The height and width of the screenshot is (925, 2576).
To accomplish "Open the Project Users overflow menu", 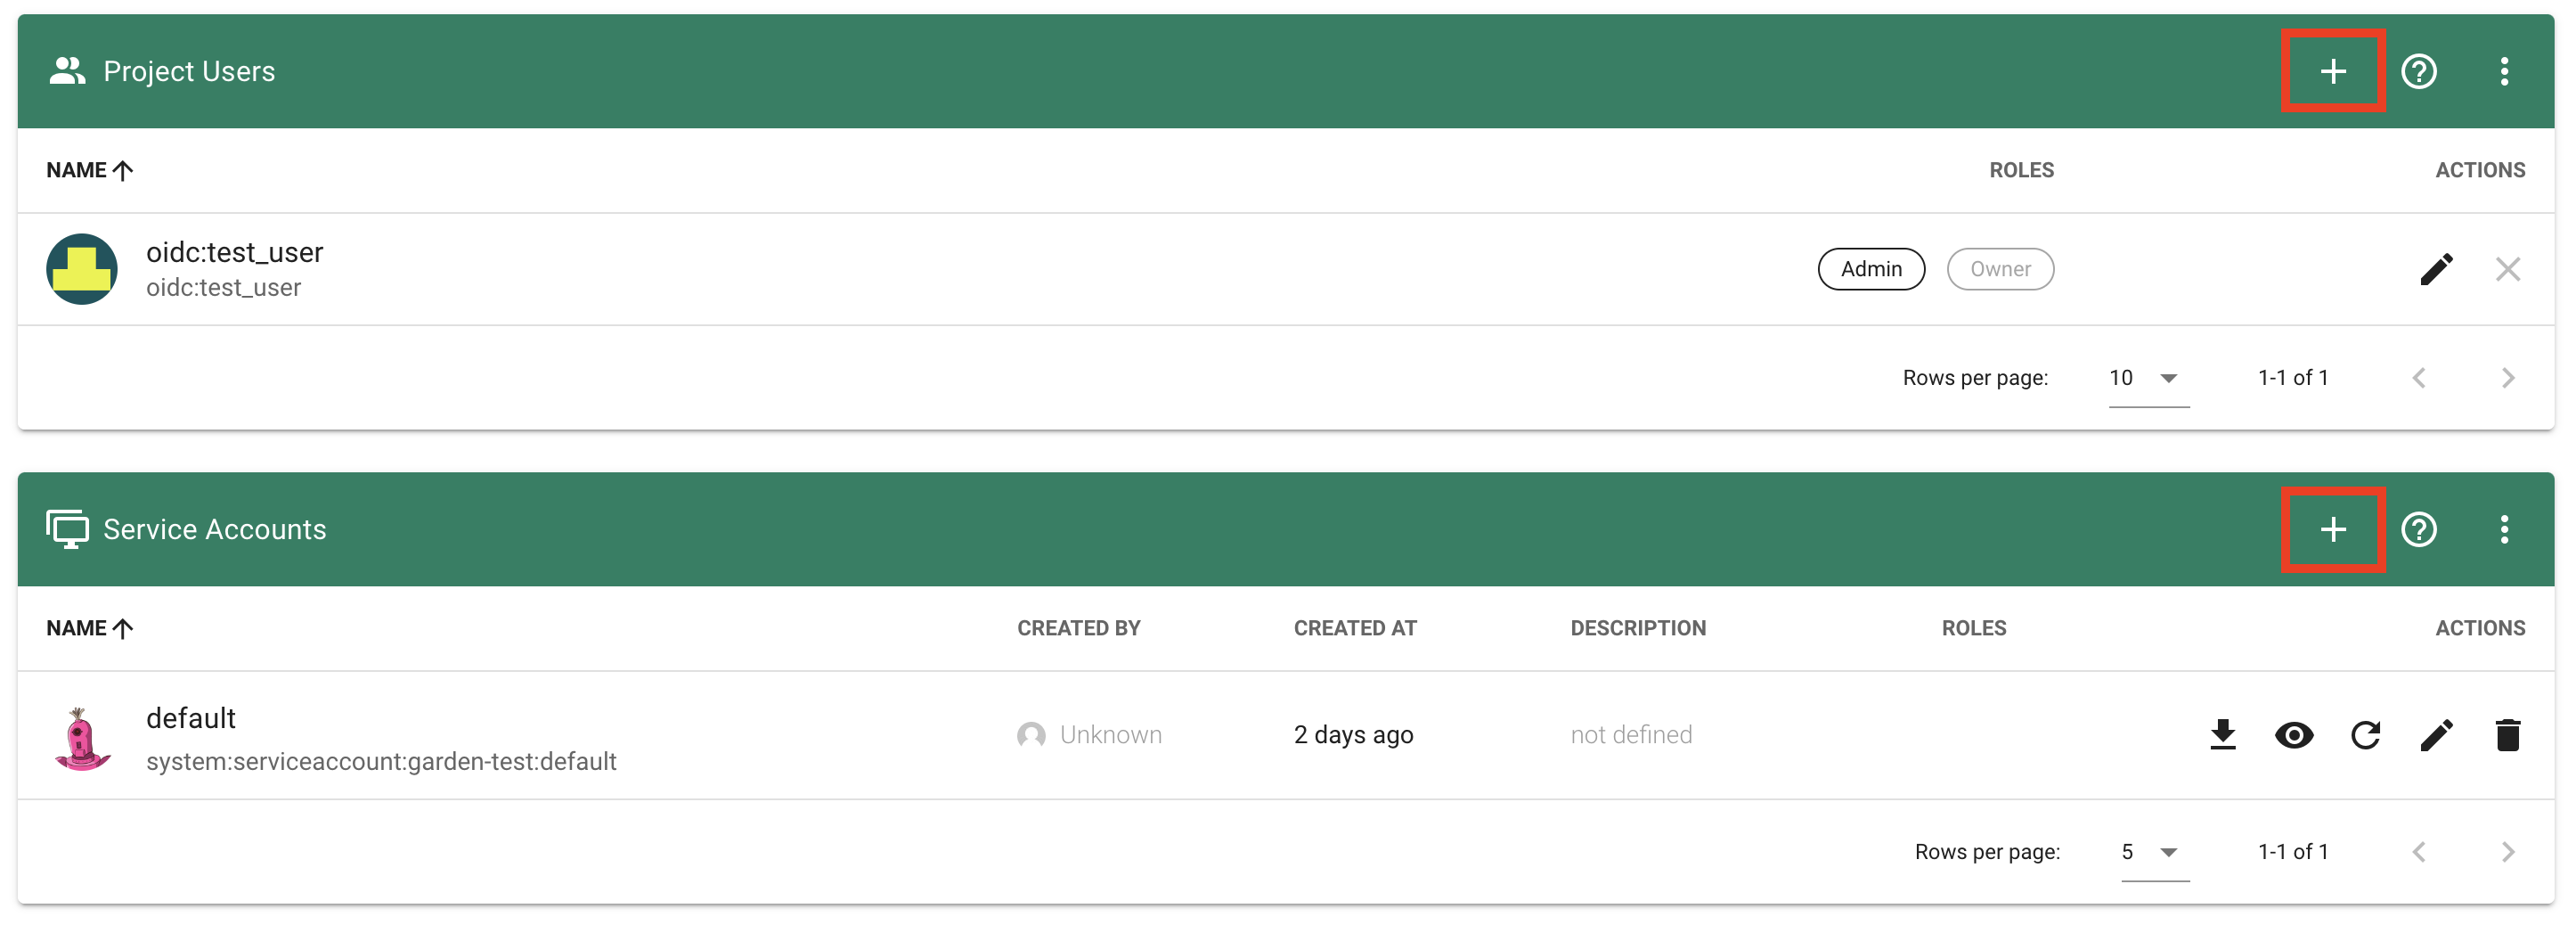I will coord(2504,71).
